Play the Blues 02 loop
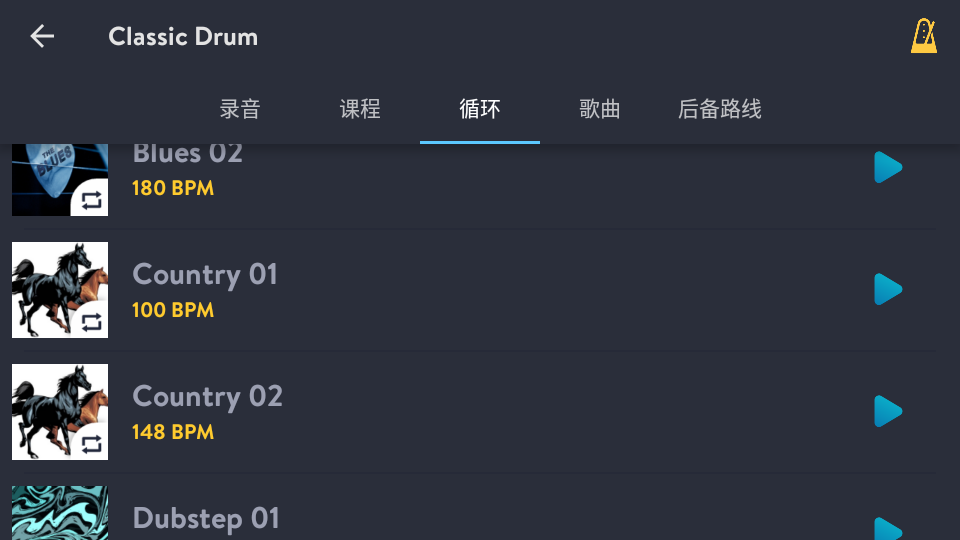This screenshot has width=960, height=540. pyautogui.click(x=887, y=168)
